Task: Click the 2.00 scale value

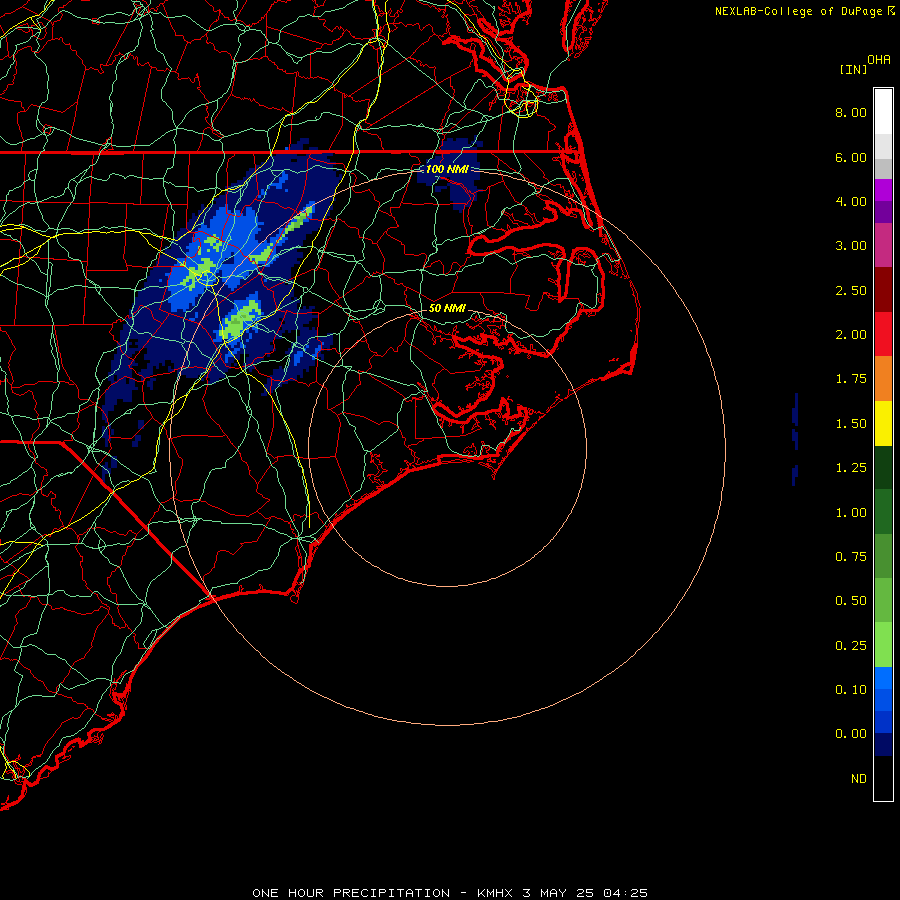Action: (851, 335)
